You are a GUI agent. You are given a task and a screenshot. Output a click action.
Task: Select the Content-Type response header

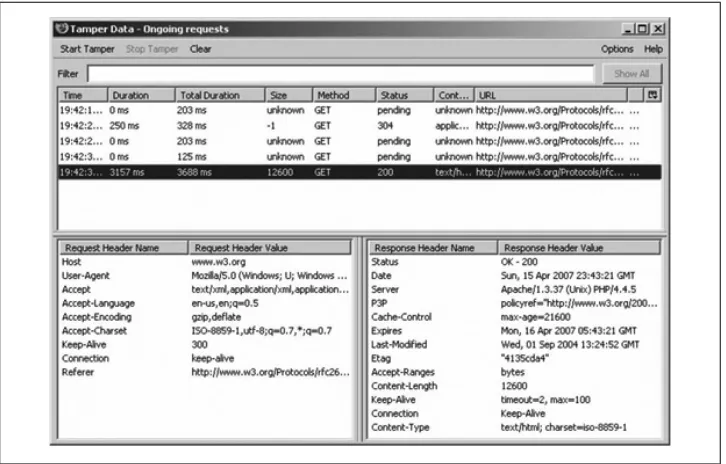coord(514,427)
